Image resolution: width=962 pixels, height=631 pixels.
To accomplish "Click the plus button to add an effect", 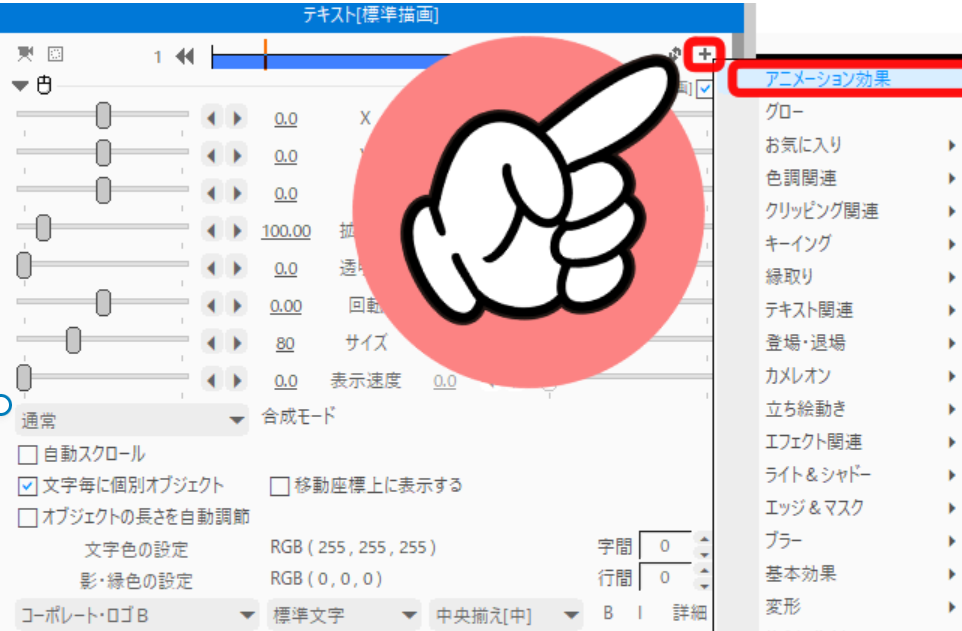I will pyautogui.click(x=704, y=54).
